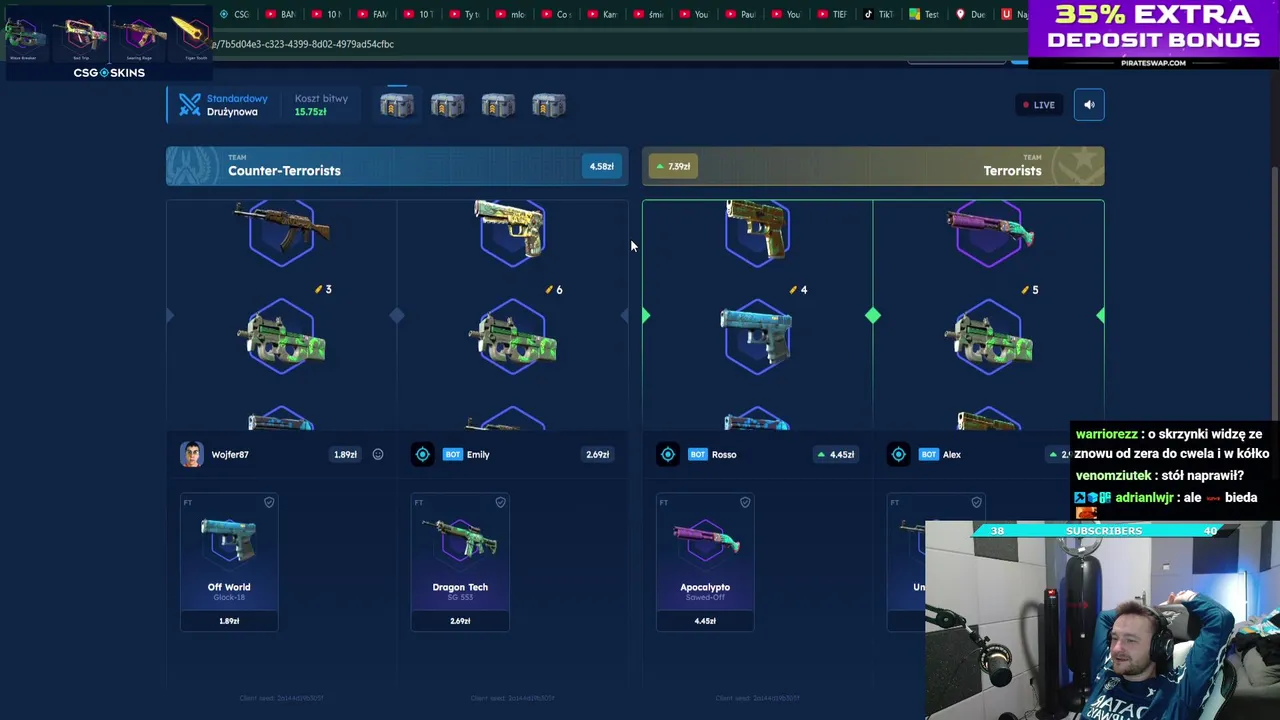The width and height of the screenshot is (1280, 720).
Task: Select the first battle case icon
Action: [x=396, y=105]
